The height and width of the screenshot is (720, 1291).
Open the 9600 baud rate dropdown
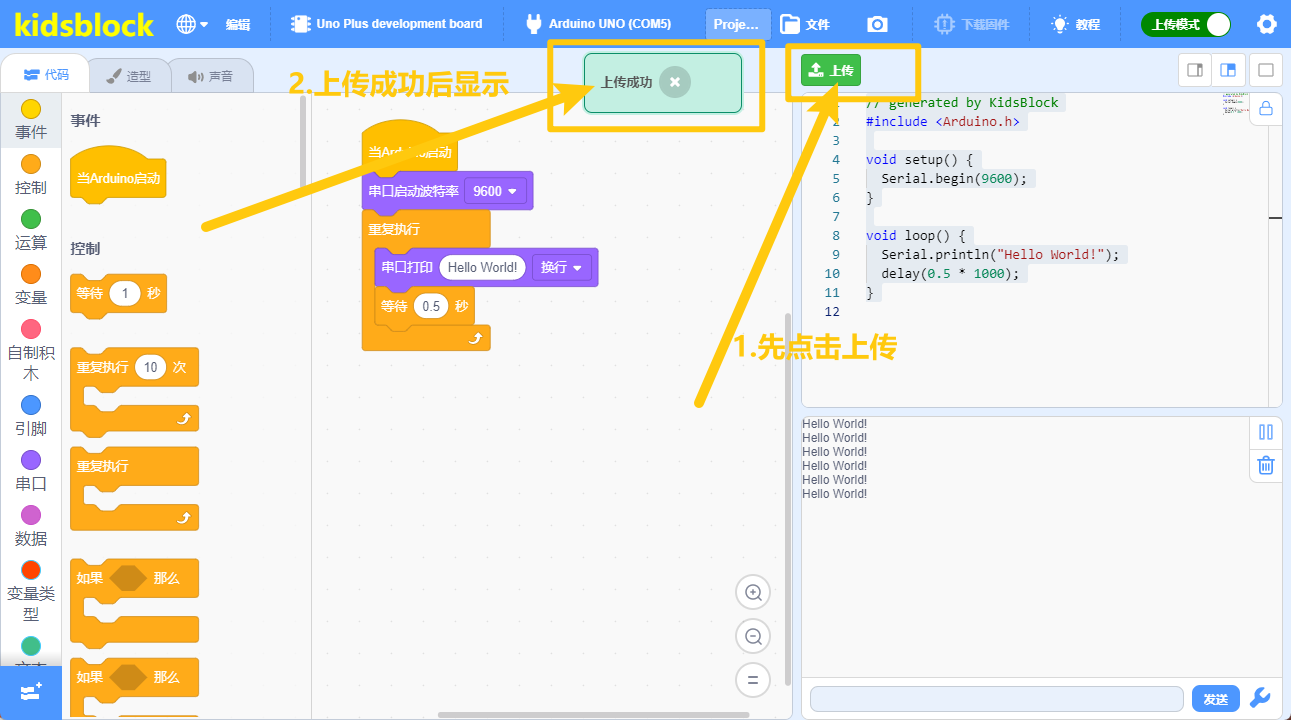coord(495,191)
